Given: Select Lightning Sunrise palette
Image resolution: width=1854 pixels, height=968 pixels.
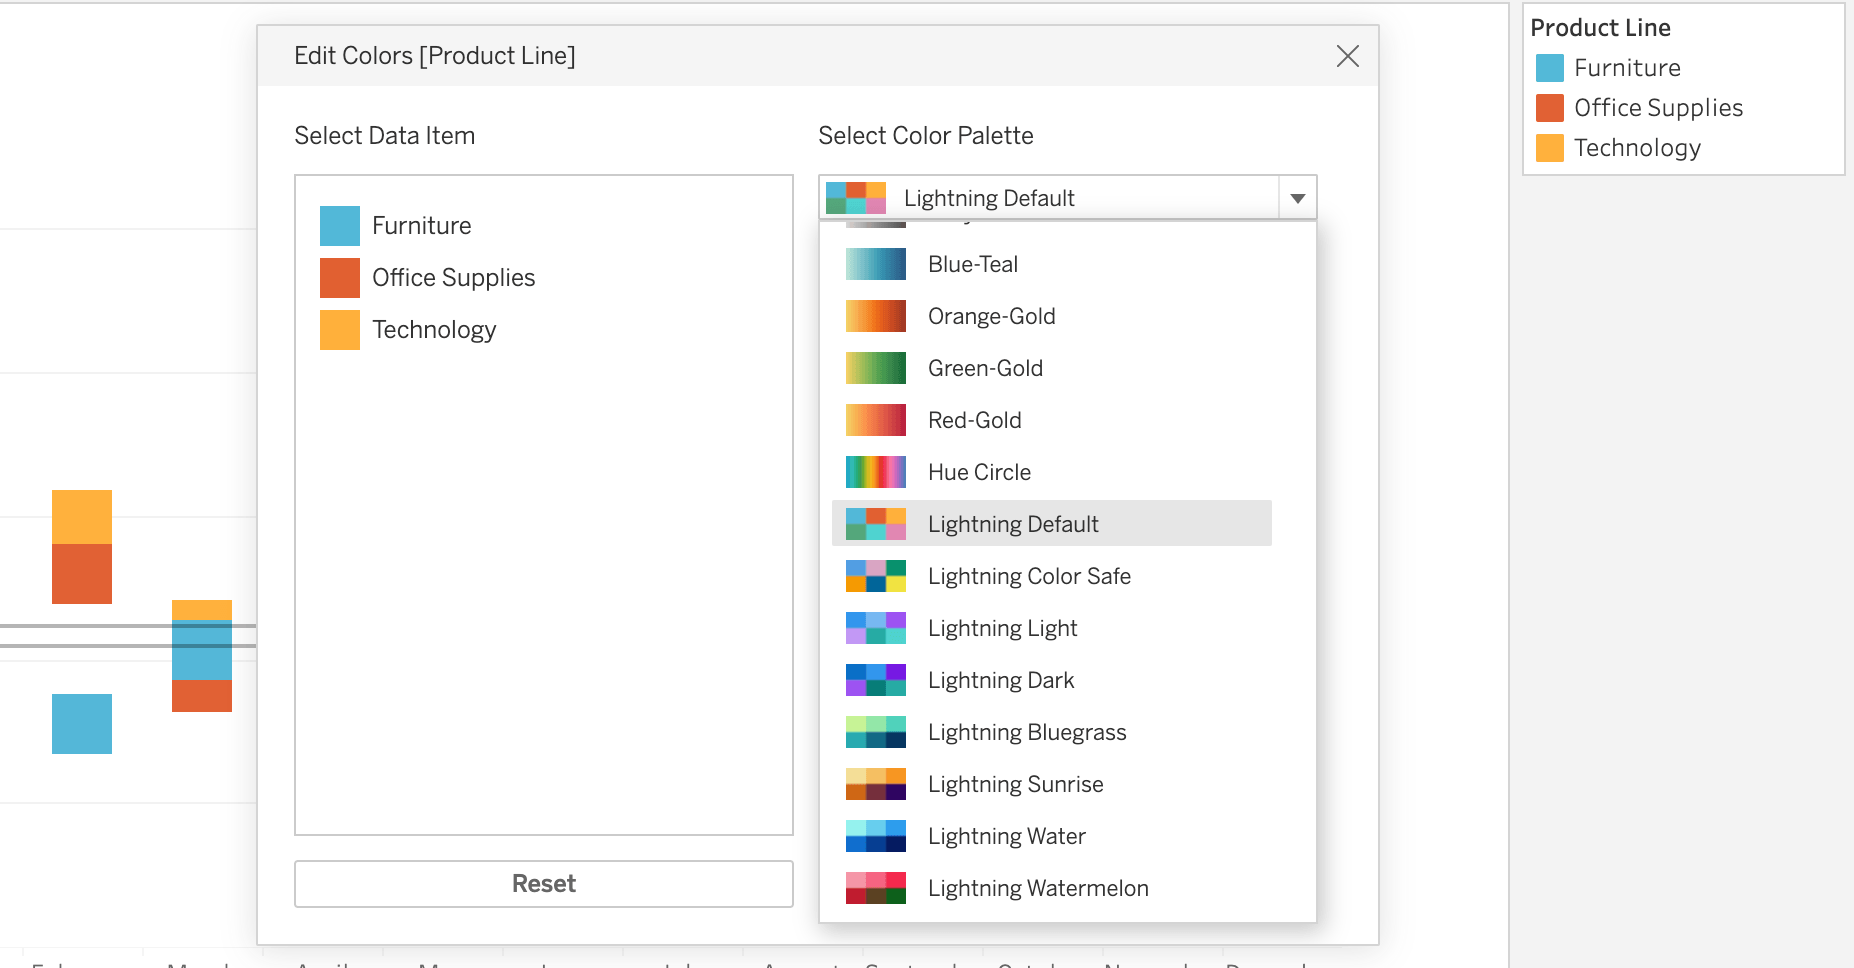Looking at the screenshot, I should (x=1052, y=784).
